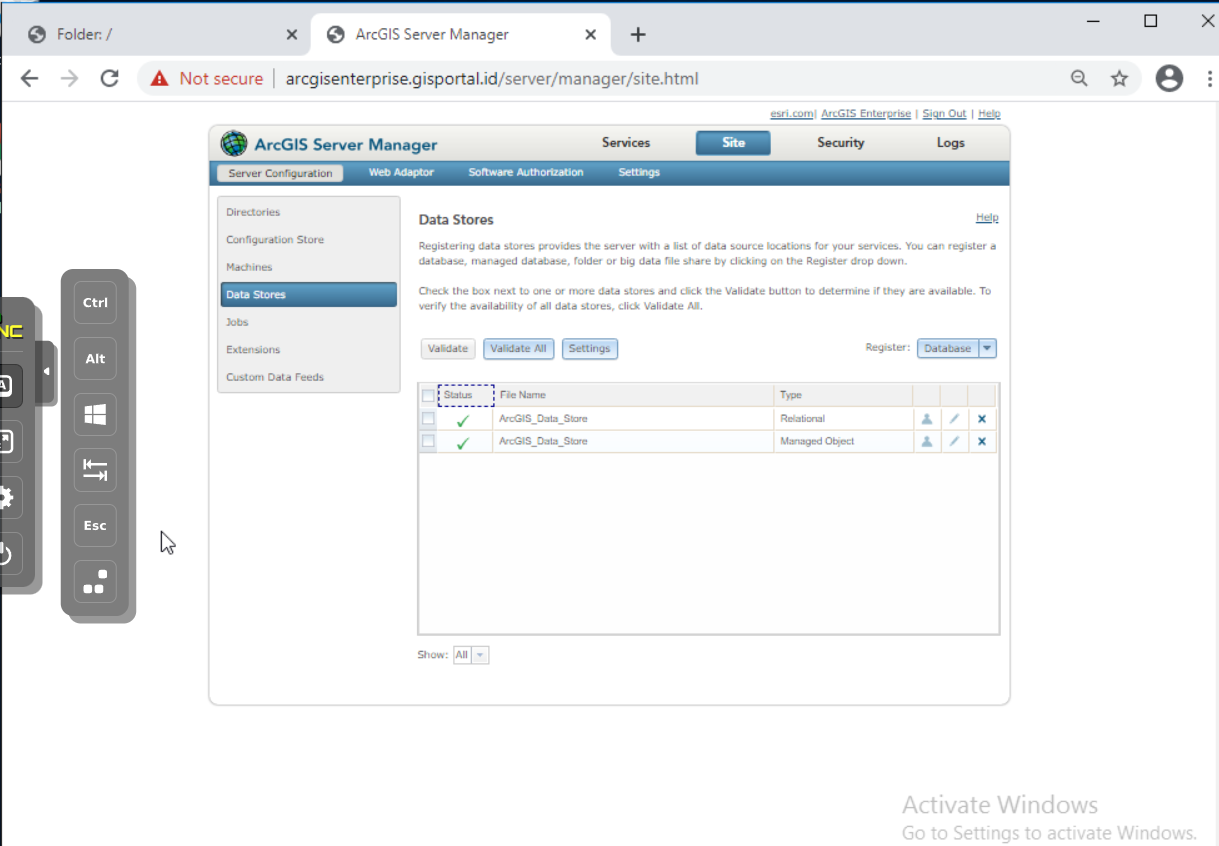Reload the page with browser refresh icon

point(110,79)
